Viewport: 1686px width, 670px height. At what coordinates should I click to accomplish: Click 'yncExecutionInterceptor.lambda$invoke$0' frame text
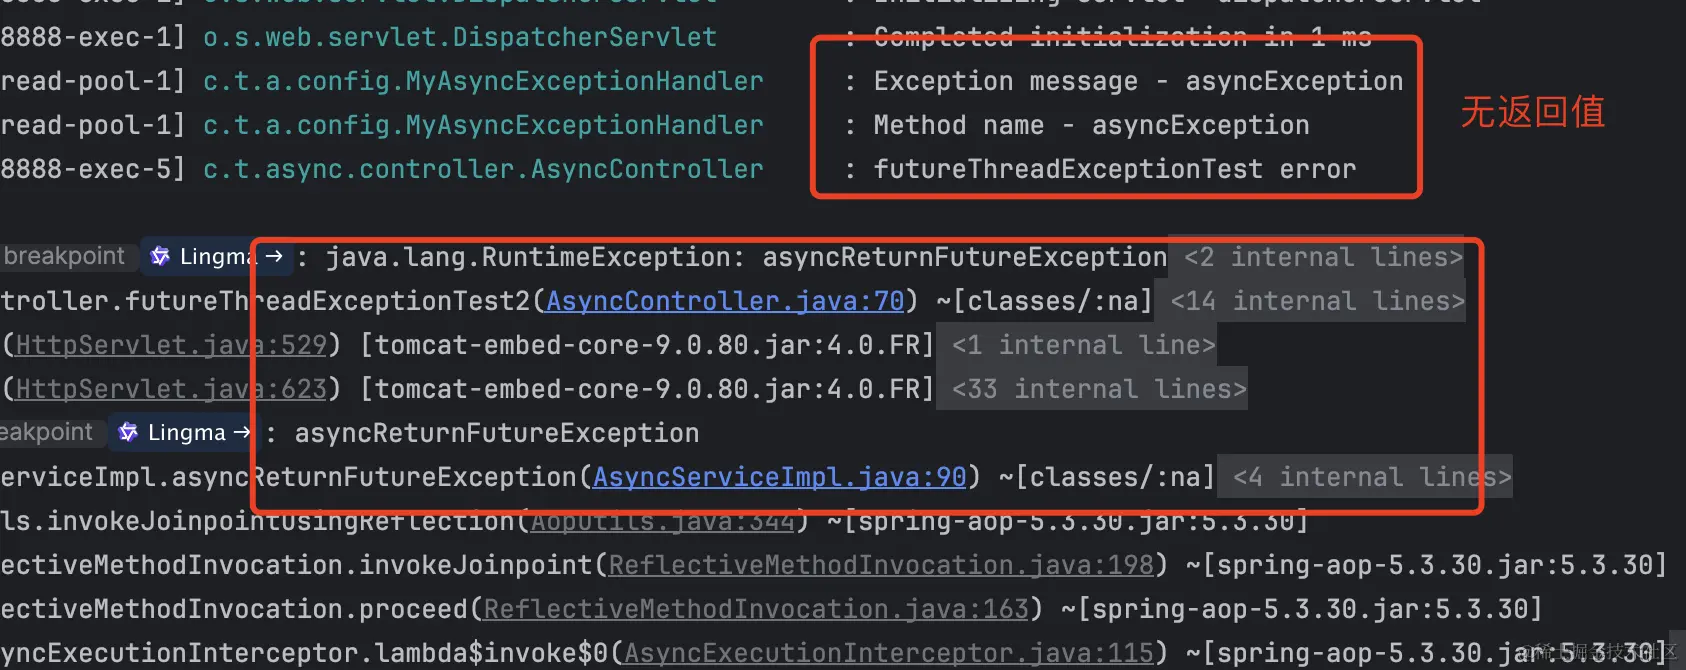(304, 653)
